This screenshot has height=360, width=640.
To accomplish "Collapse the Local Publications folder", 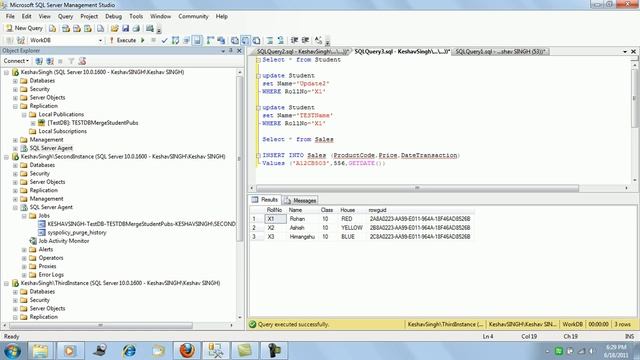I will pos(24,115).
